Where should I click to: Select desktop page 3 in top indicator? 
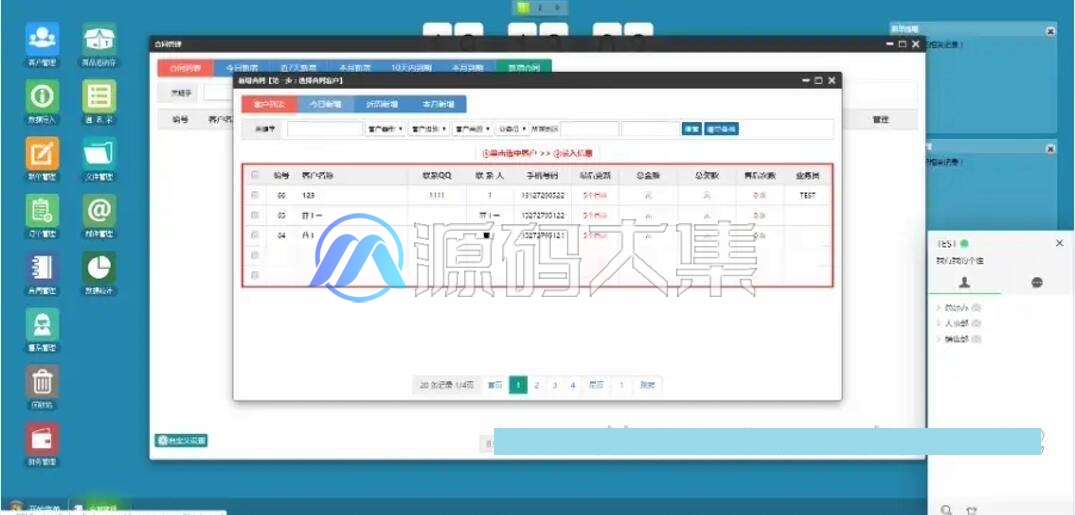click(557, 8)
